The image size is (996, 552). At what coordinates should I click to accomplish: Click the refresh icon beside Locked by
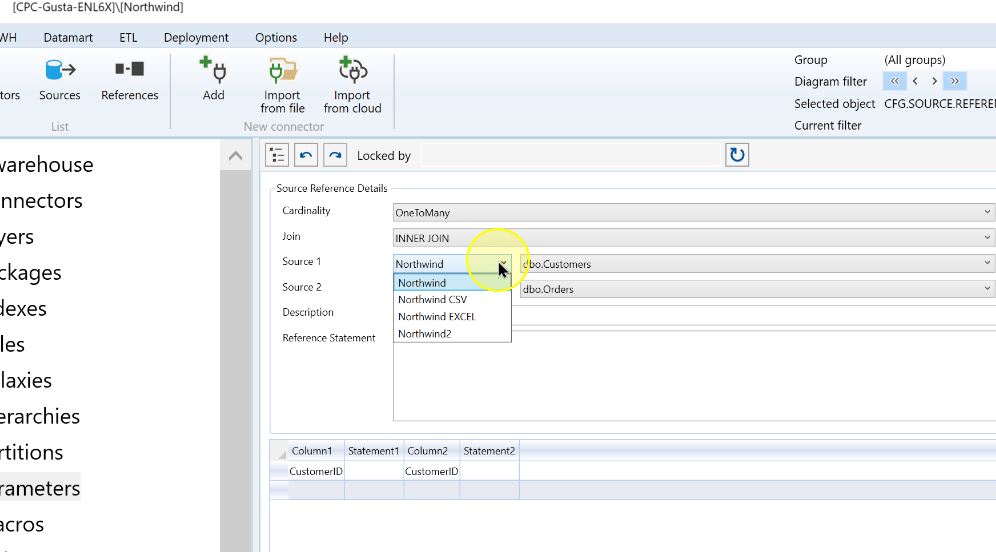[x=737, y=155]
